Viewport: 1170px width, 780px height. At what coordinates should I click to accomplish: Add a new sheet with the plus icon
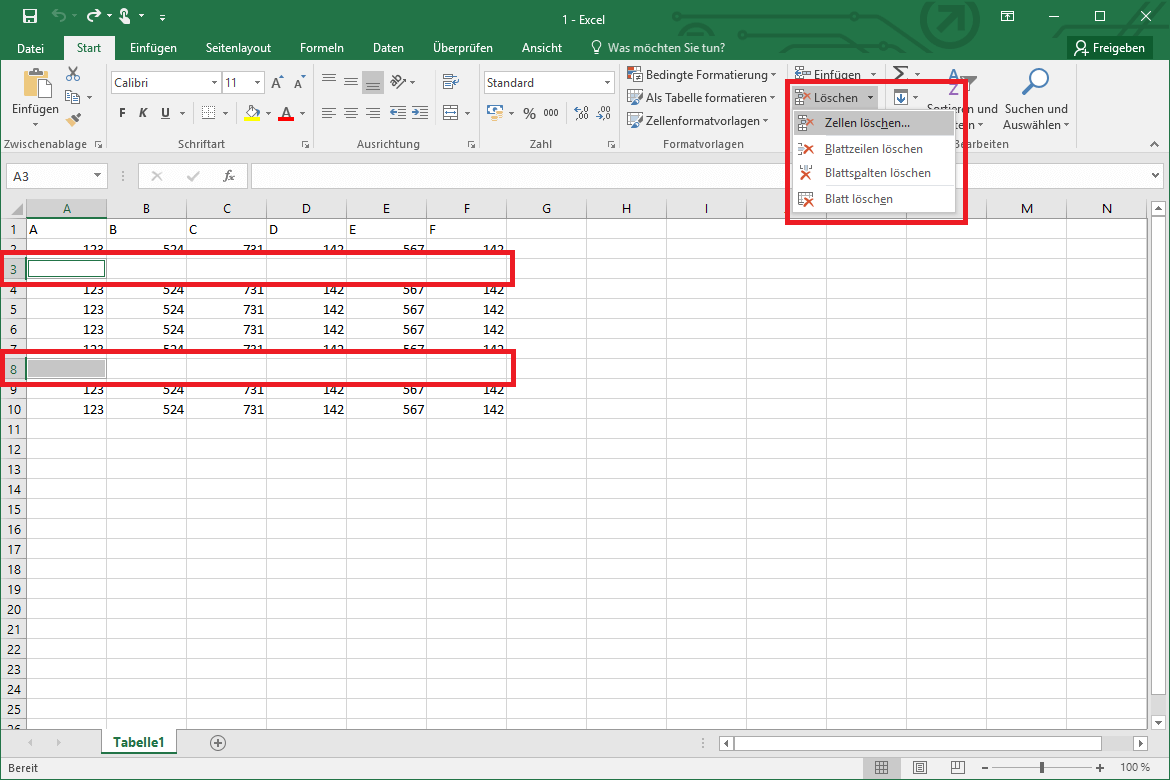tap(218, 742)
